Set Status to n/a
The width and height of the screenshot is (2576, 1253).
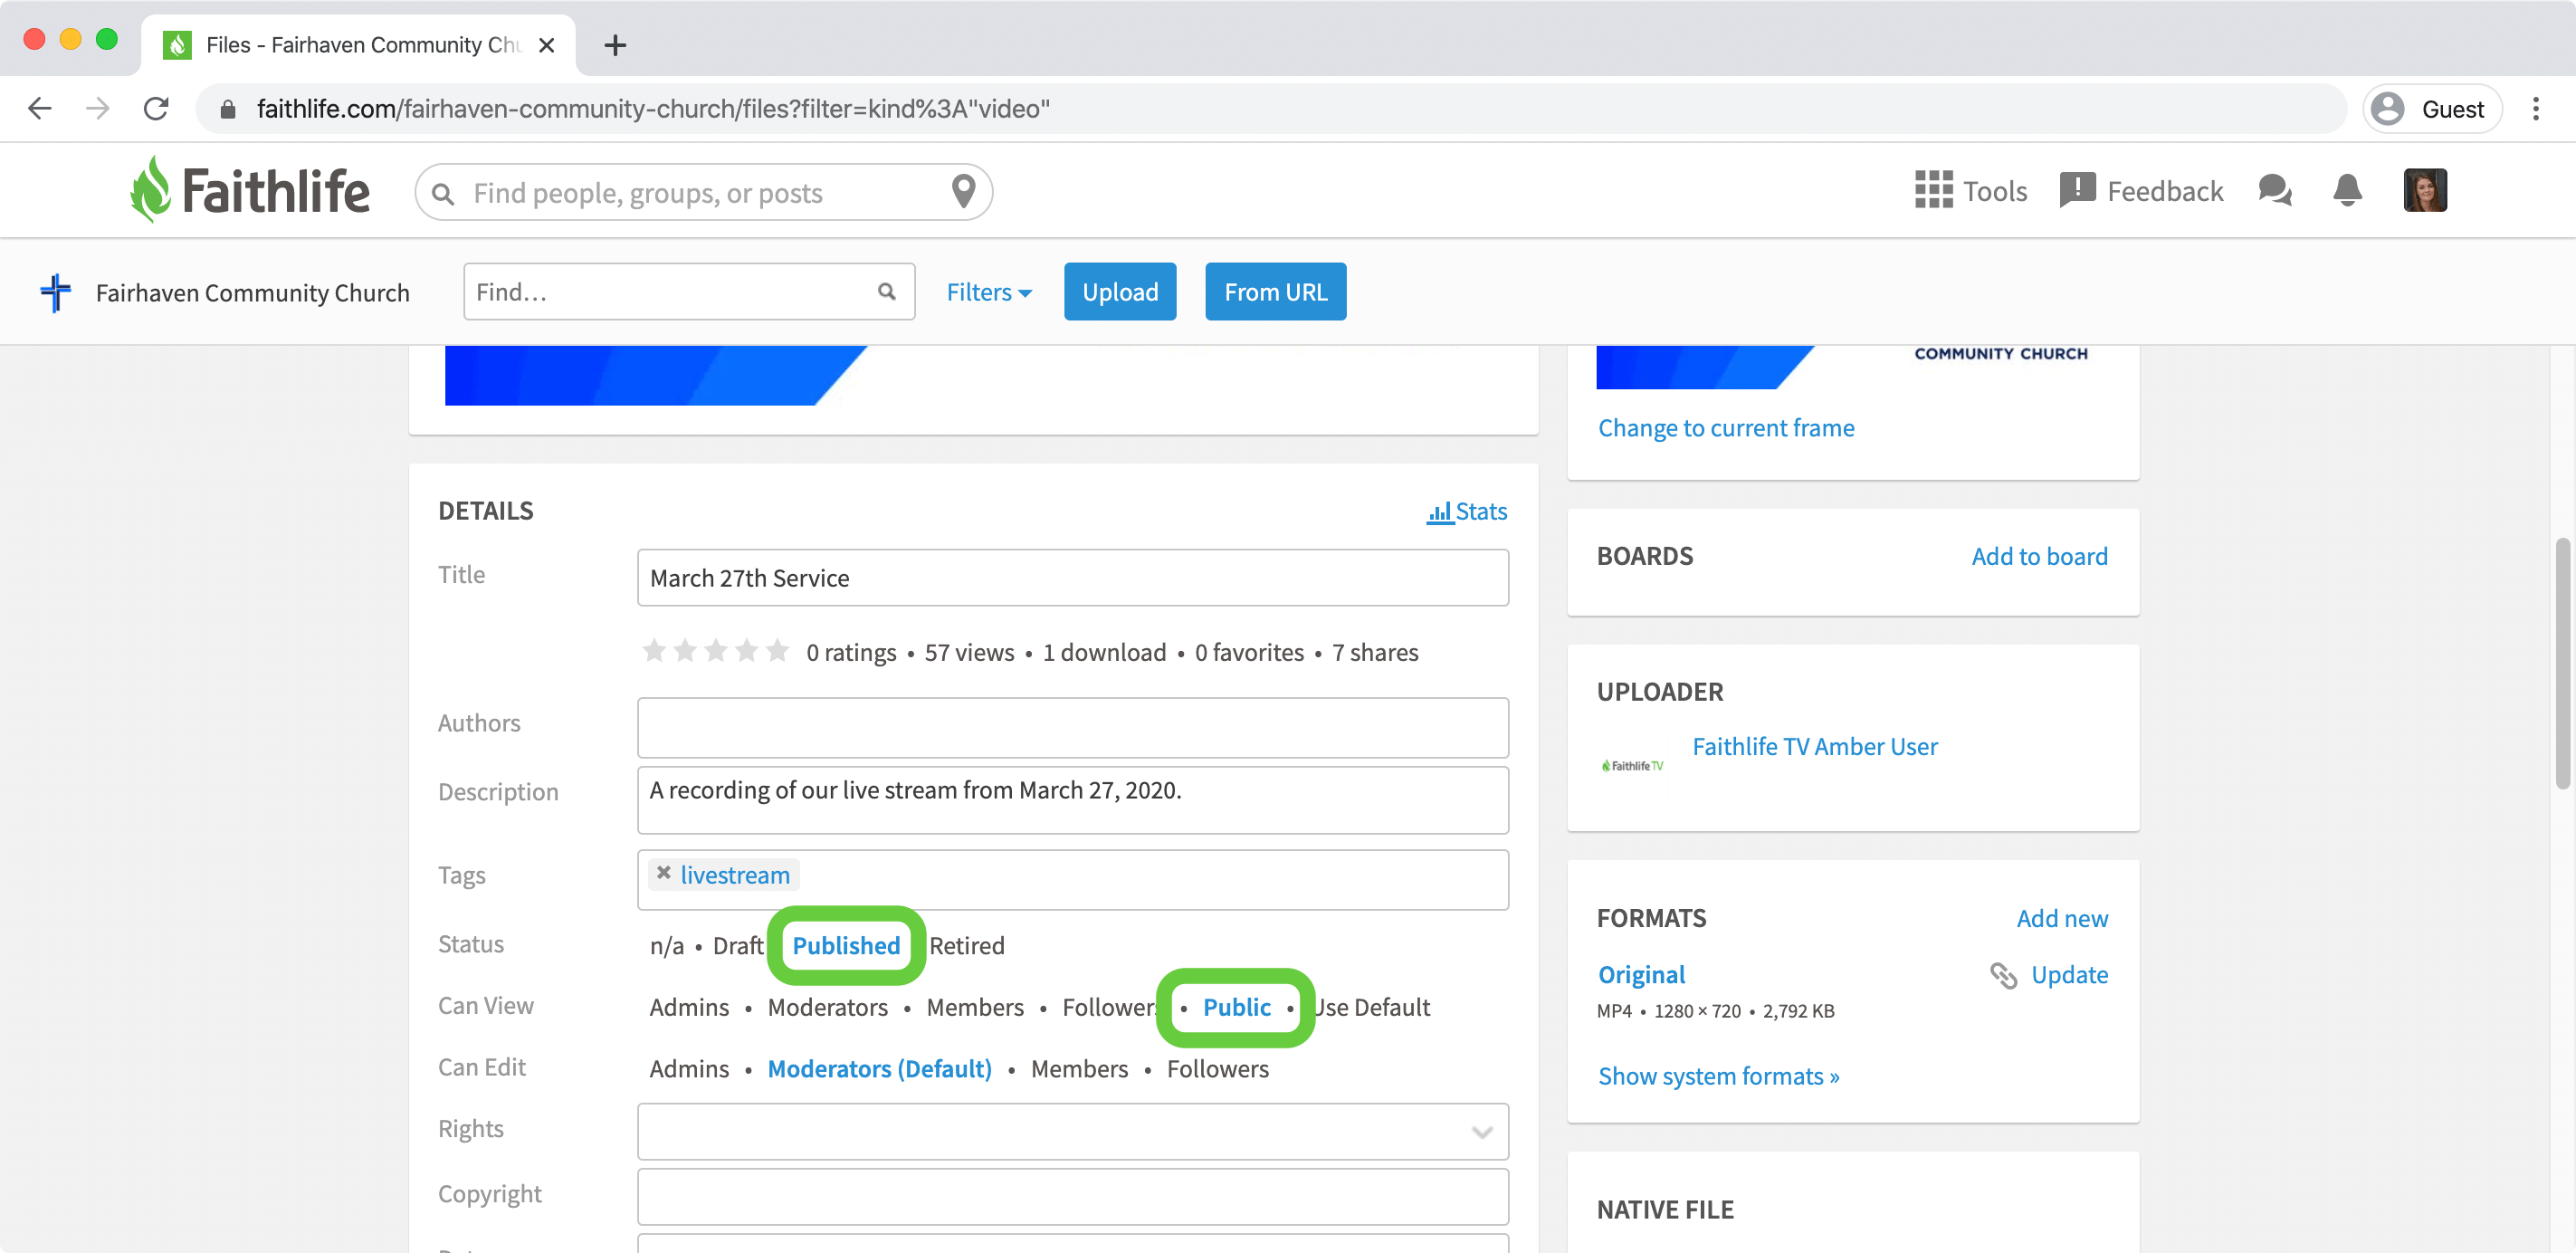(x=667, y=945)
